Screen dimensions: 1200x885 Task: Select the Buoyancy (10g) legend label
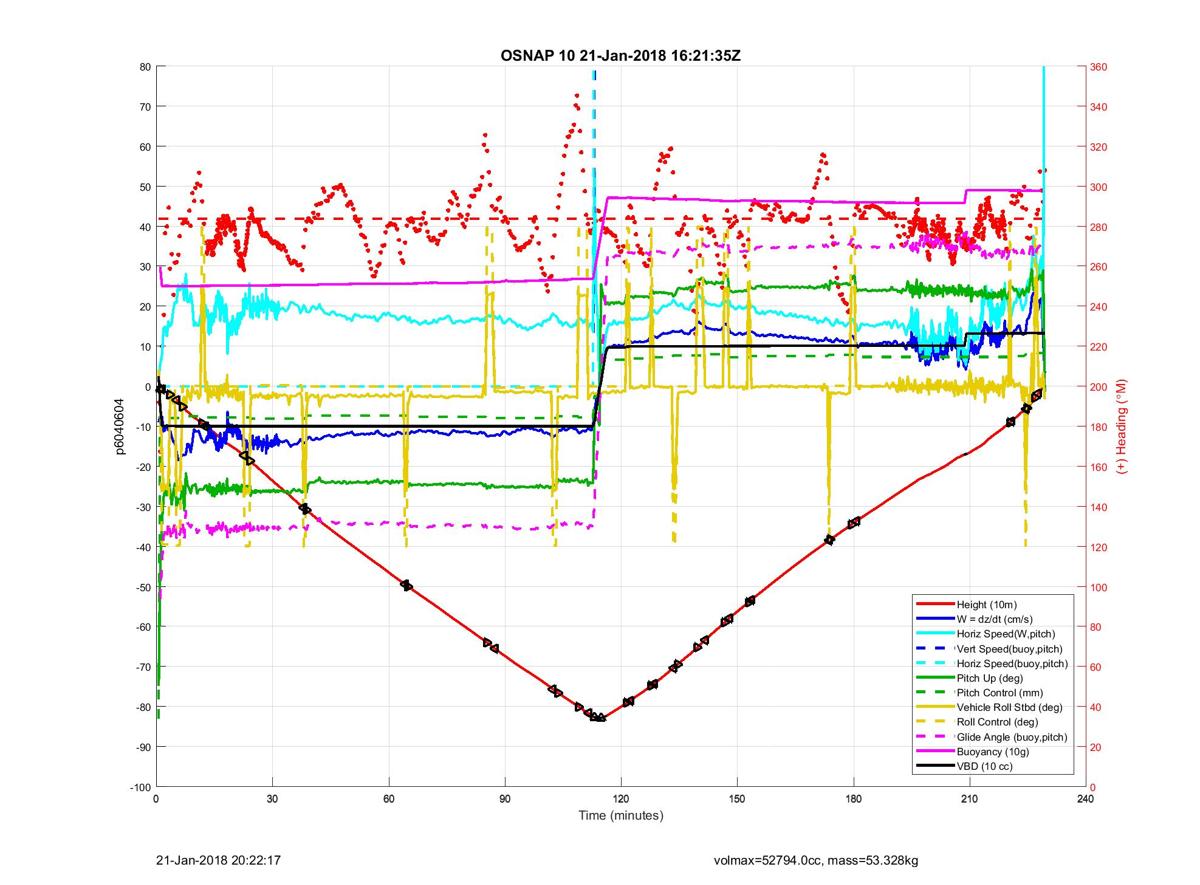pos(994,751)
